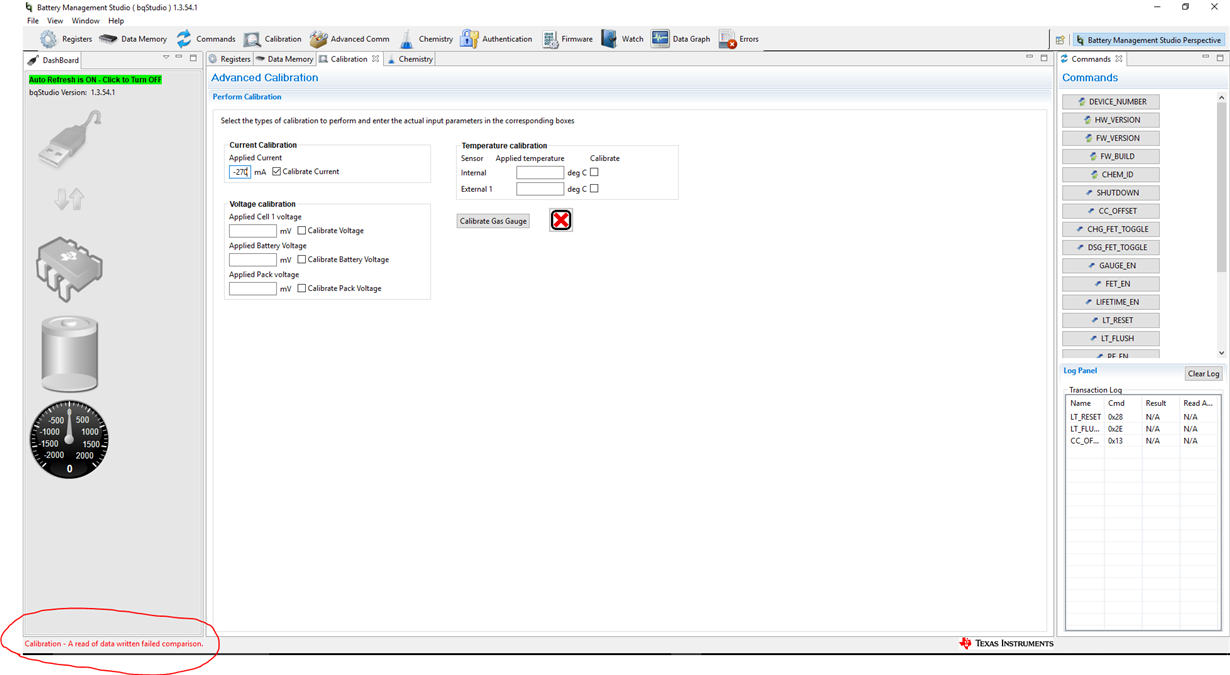Enable Calibrate Pack Voltage checkbox
The height and width of the screenshot is (675, 1230).
coord(302,289)
